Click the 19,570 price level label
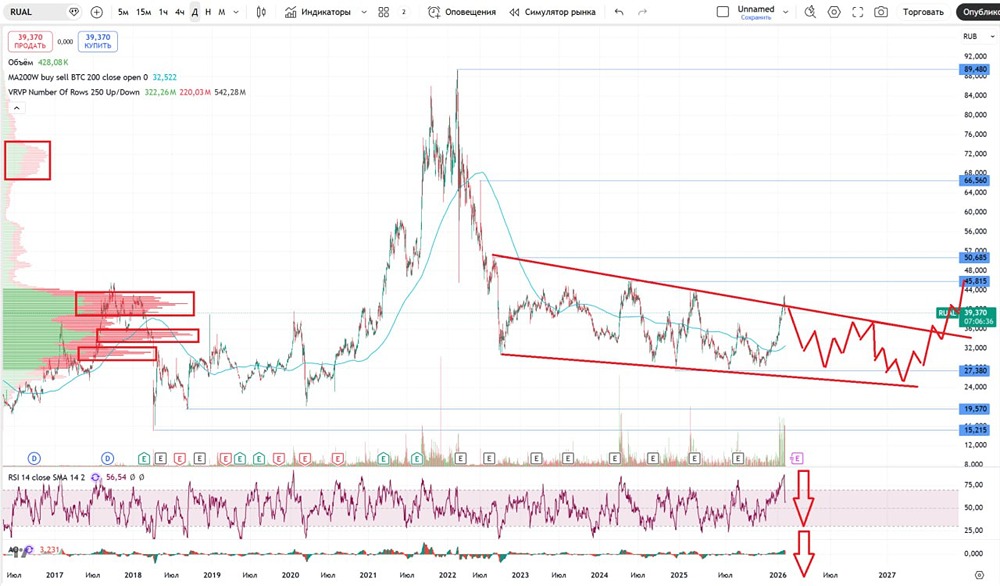 click(975, 409)
